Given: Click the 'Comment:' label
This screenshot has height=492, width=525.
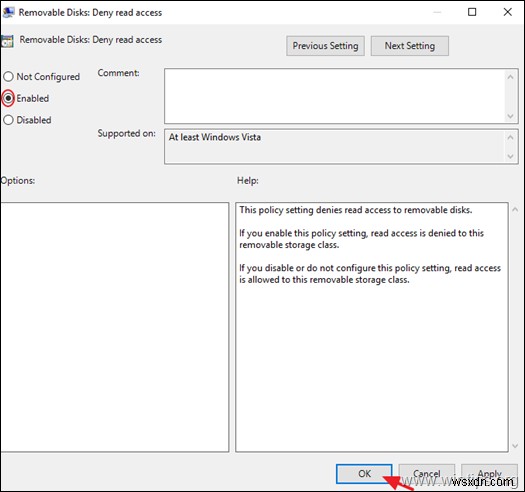Looking at the screenshot, I should (119, 73).
